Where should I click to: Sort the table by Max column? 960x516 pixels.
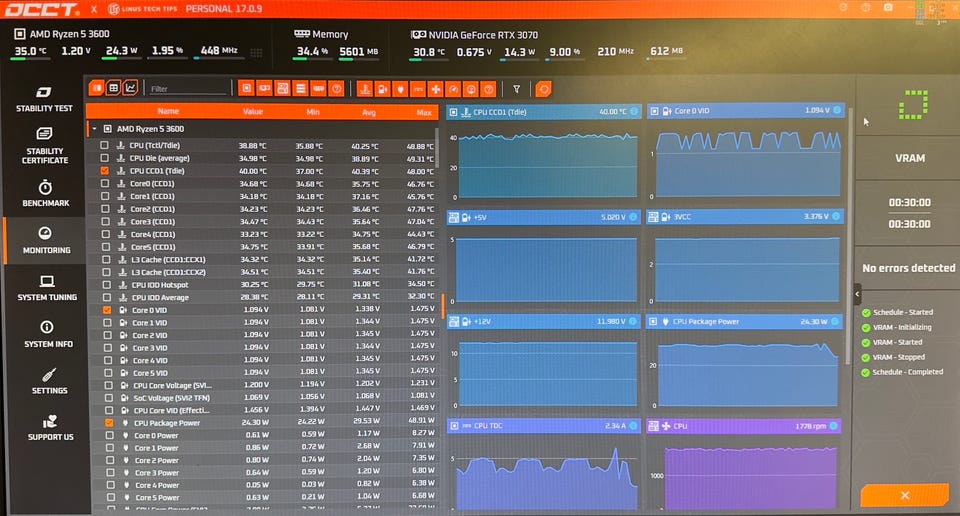pyautogui.click(x=424, y=113)
